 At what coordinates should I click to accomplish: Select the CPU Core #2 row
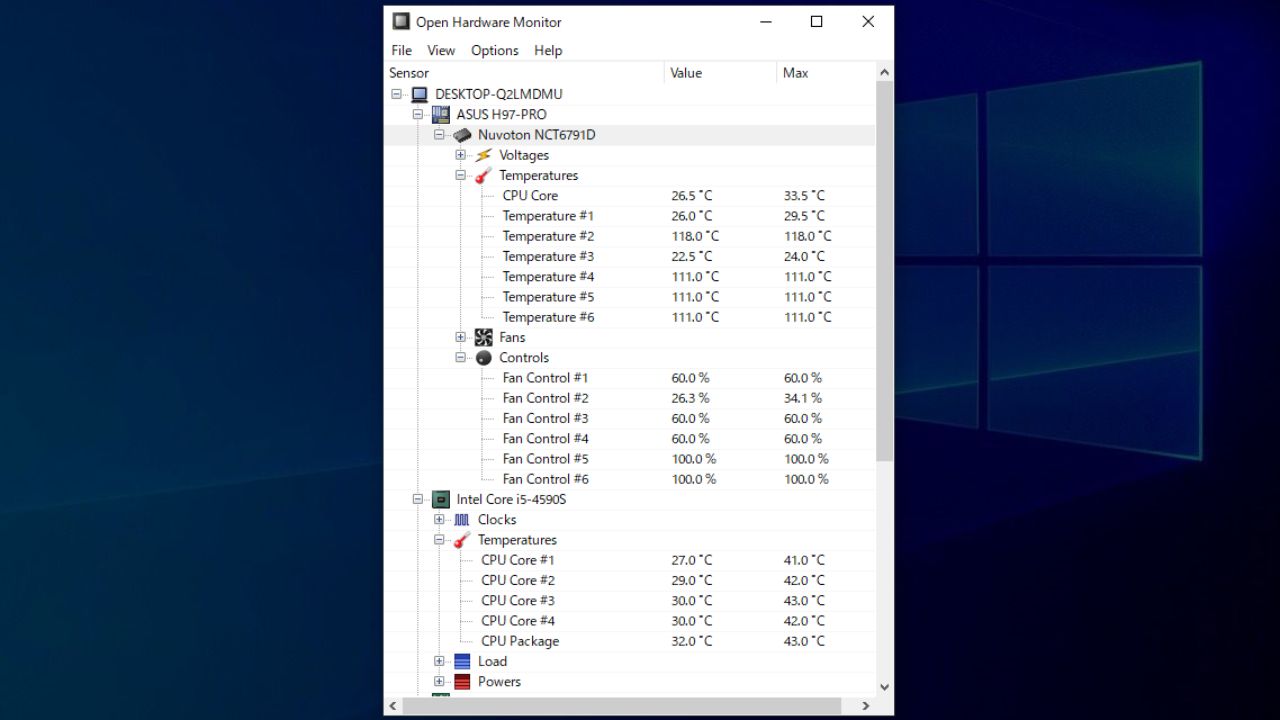pos(630,580)
